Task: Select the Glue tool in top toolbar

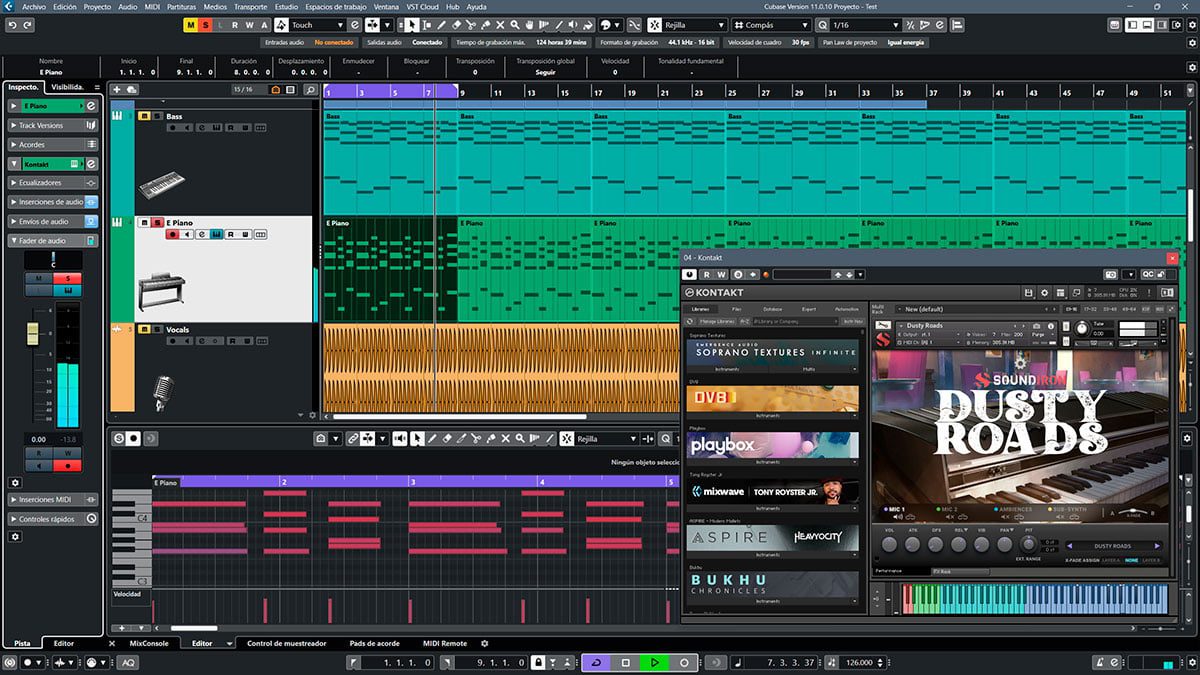Action: coord(485,25)
